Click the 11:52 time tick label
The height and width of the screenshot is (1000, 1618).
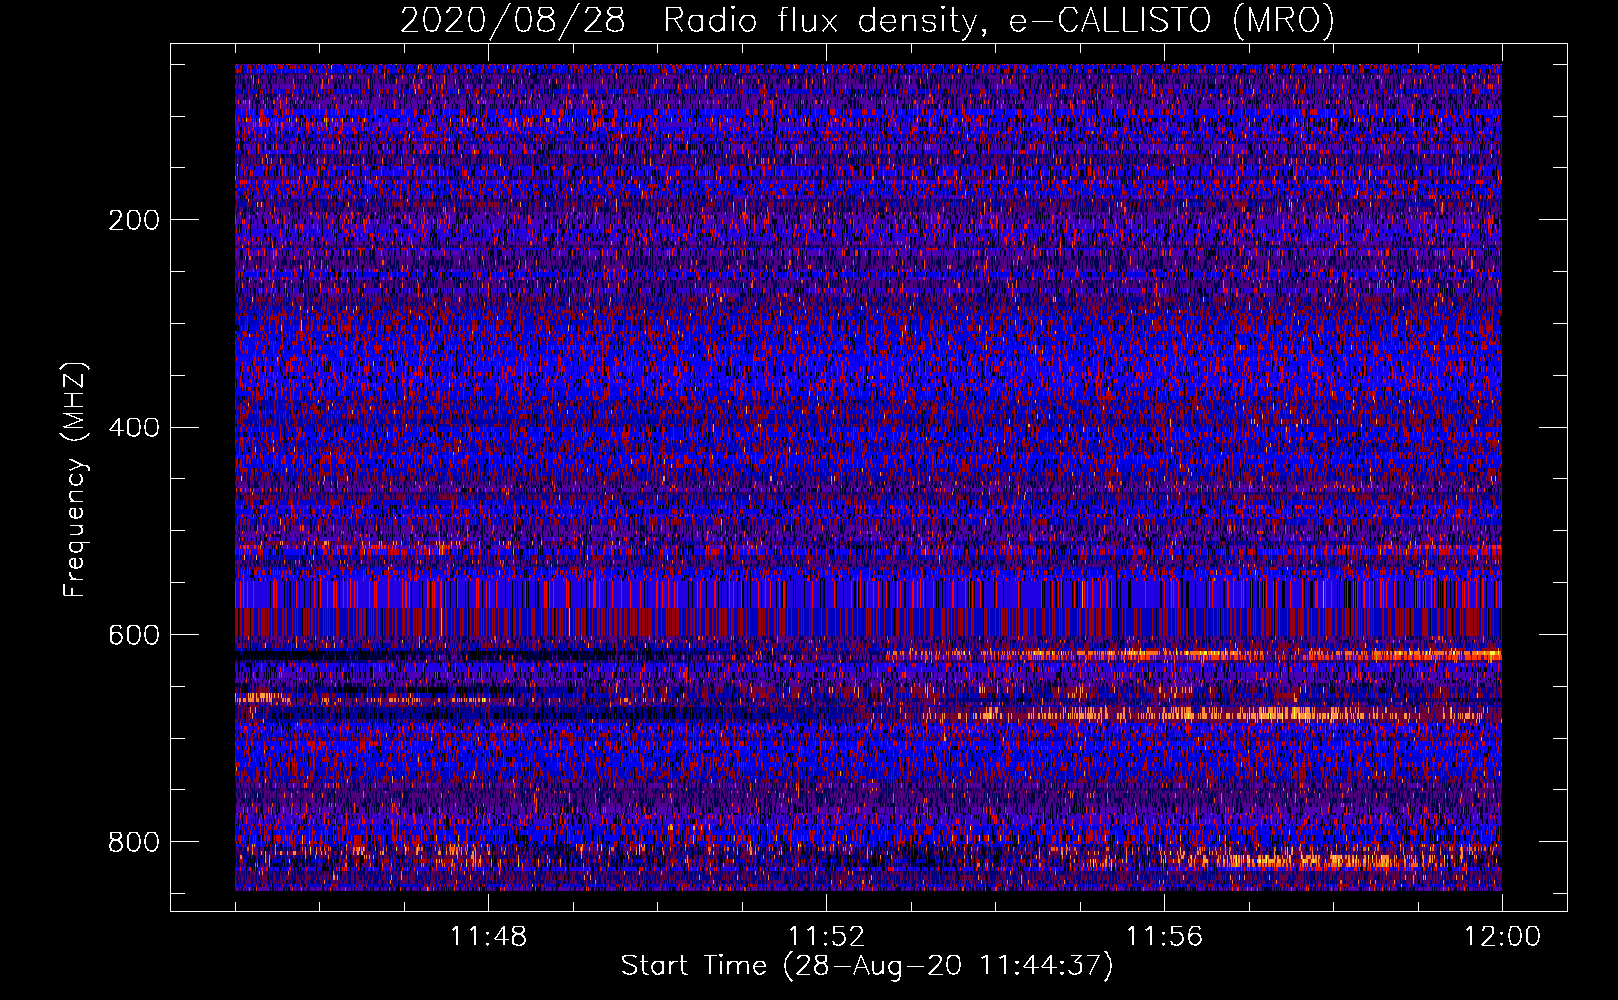click(826, 937)
